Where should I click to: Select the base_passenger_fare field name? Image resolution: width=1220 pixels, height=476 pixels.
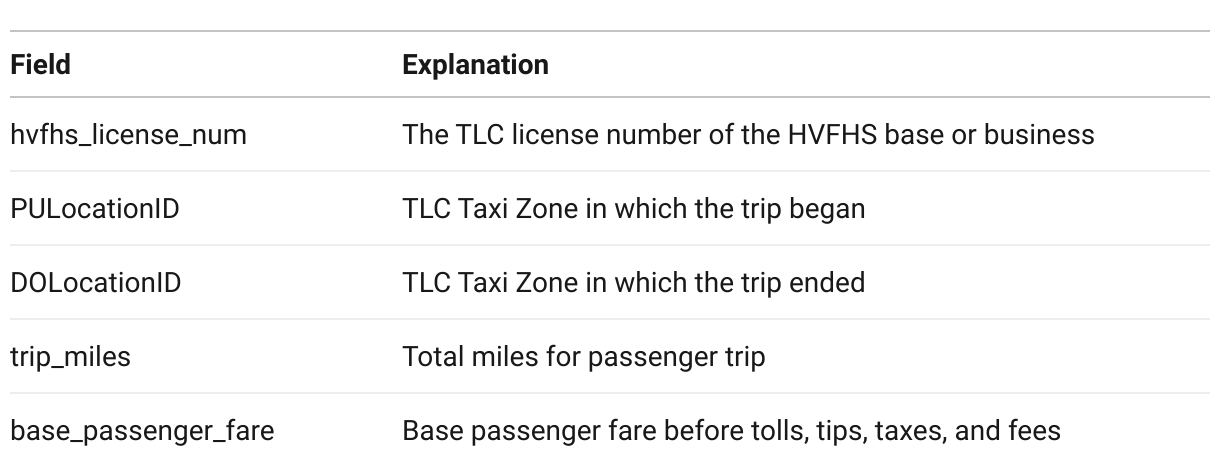(x=143, y=431)
